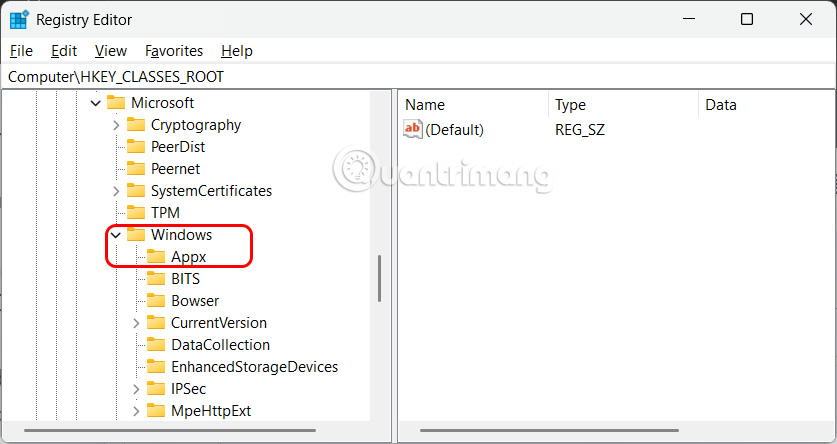837x444 pixels.
Task: Click the Registry Editor app icon
Action: point(19,20)
